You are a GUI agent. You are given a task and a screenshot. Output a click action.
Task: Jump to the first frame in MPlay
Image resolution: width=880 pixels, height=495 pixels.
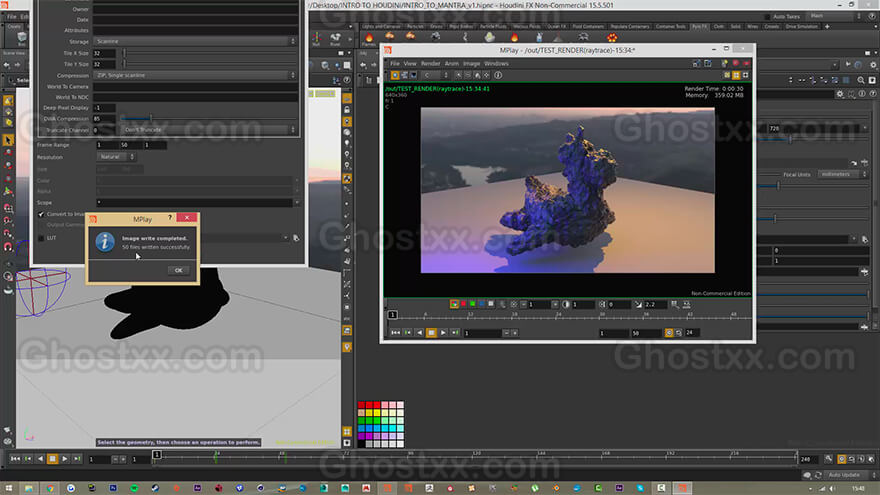pos(395,333)
